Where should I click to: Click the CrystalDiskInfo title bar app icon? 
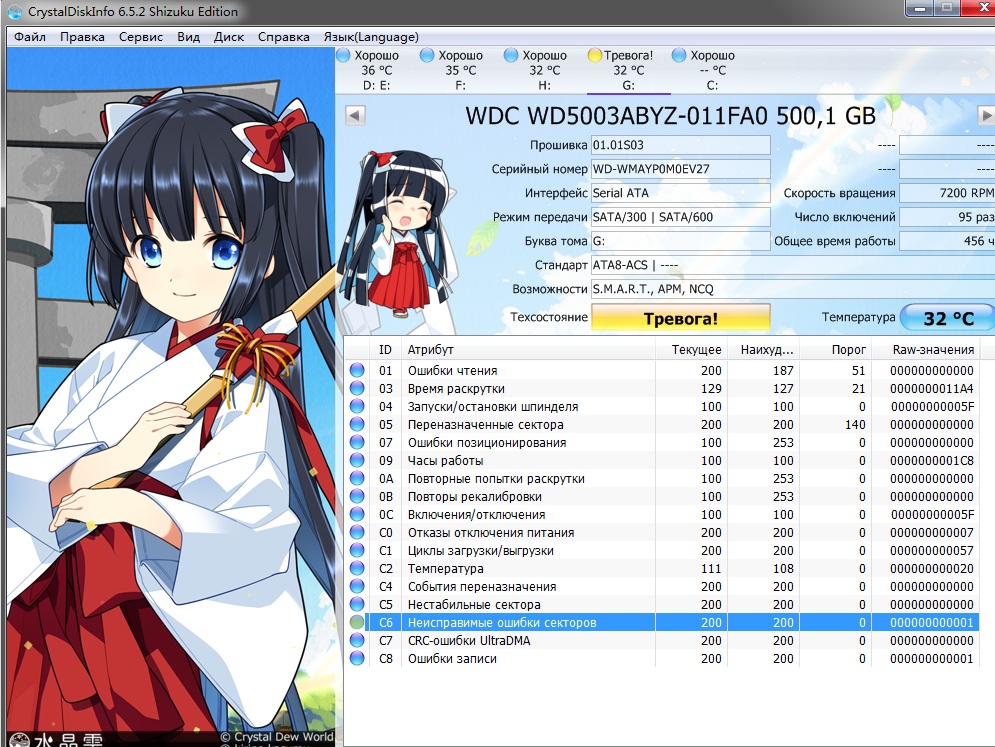[14, 11]
